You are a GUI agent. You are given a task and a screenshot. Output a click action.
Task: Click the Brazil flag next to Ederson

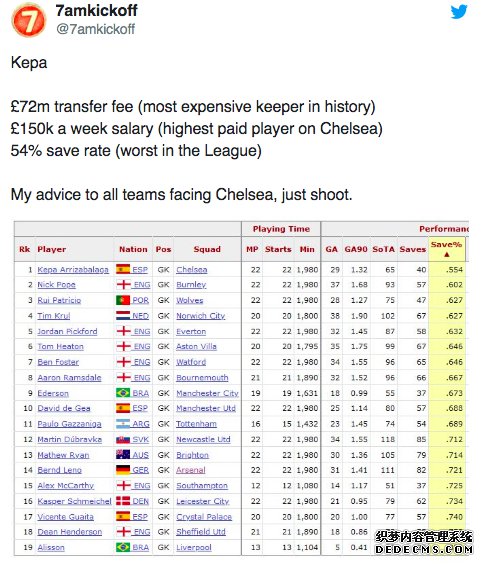[123, 393]
